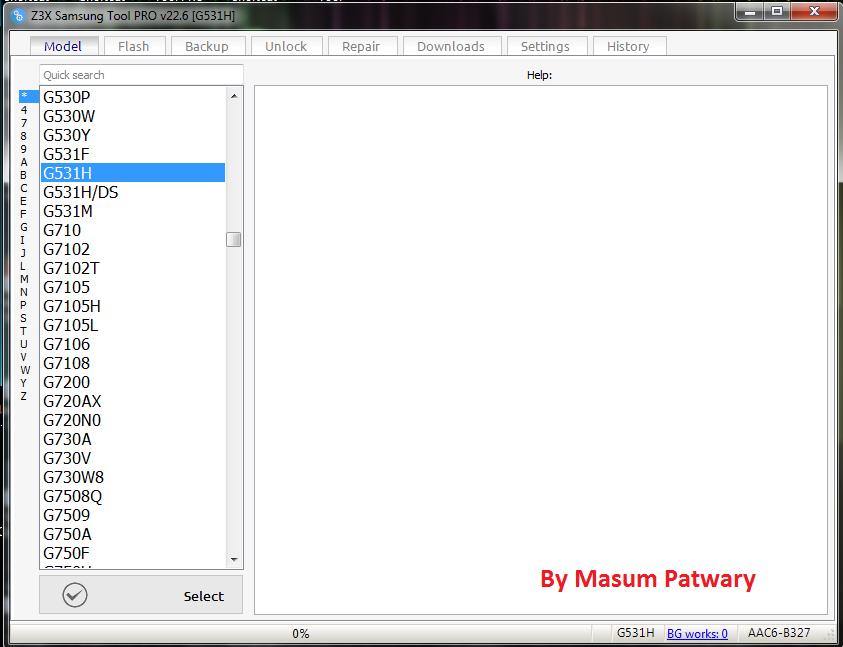The height and width of the screenshot is (647, 843).
Task: Select model G7200 in list
Action: (133, 382)
